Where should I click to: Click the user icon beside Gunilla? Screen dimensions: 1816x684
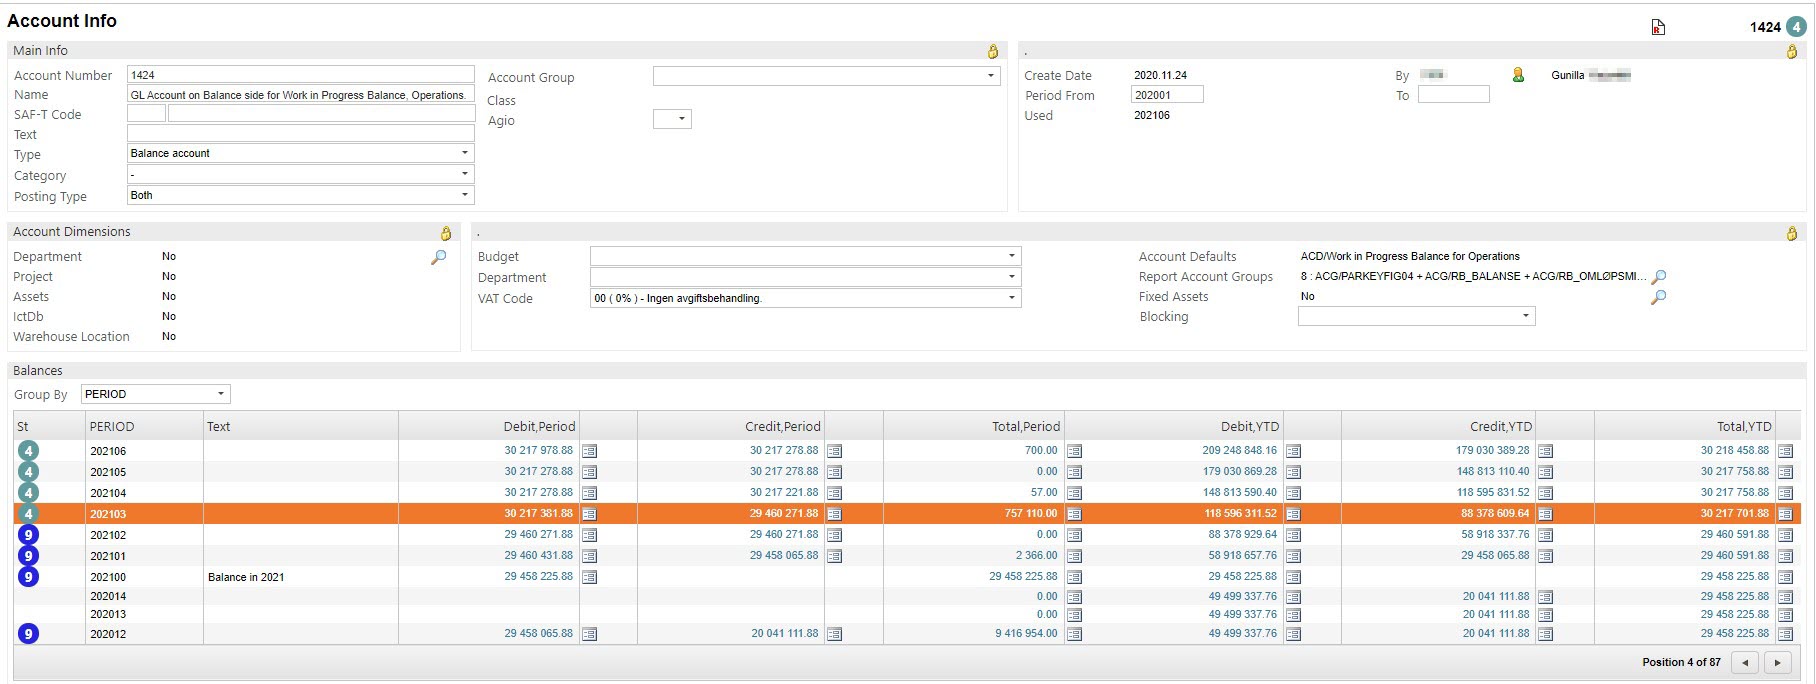pyautogui.click(x=1518, y=75)
